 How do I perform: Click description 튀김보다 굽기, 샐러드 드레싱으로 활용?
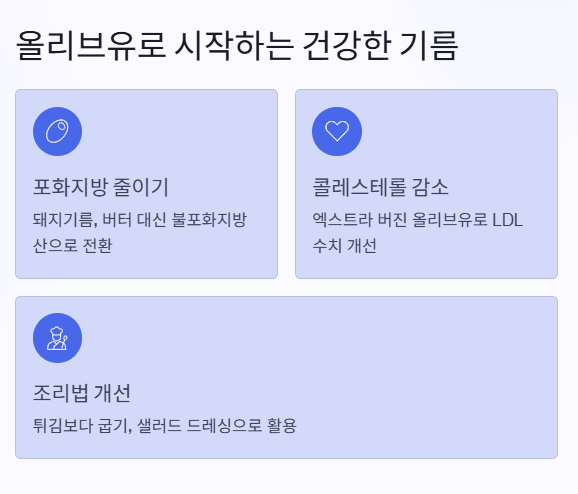pyautogui.click(x=165, y=426)
